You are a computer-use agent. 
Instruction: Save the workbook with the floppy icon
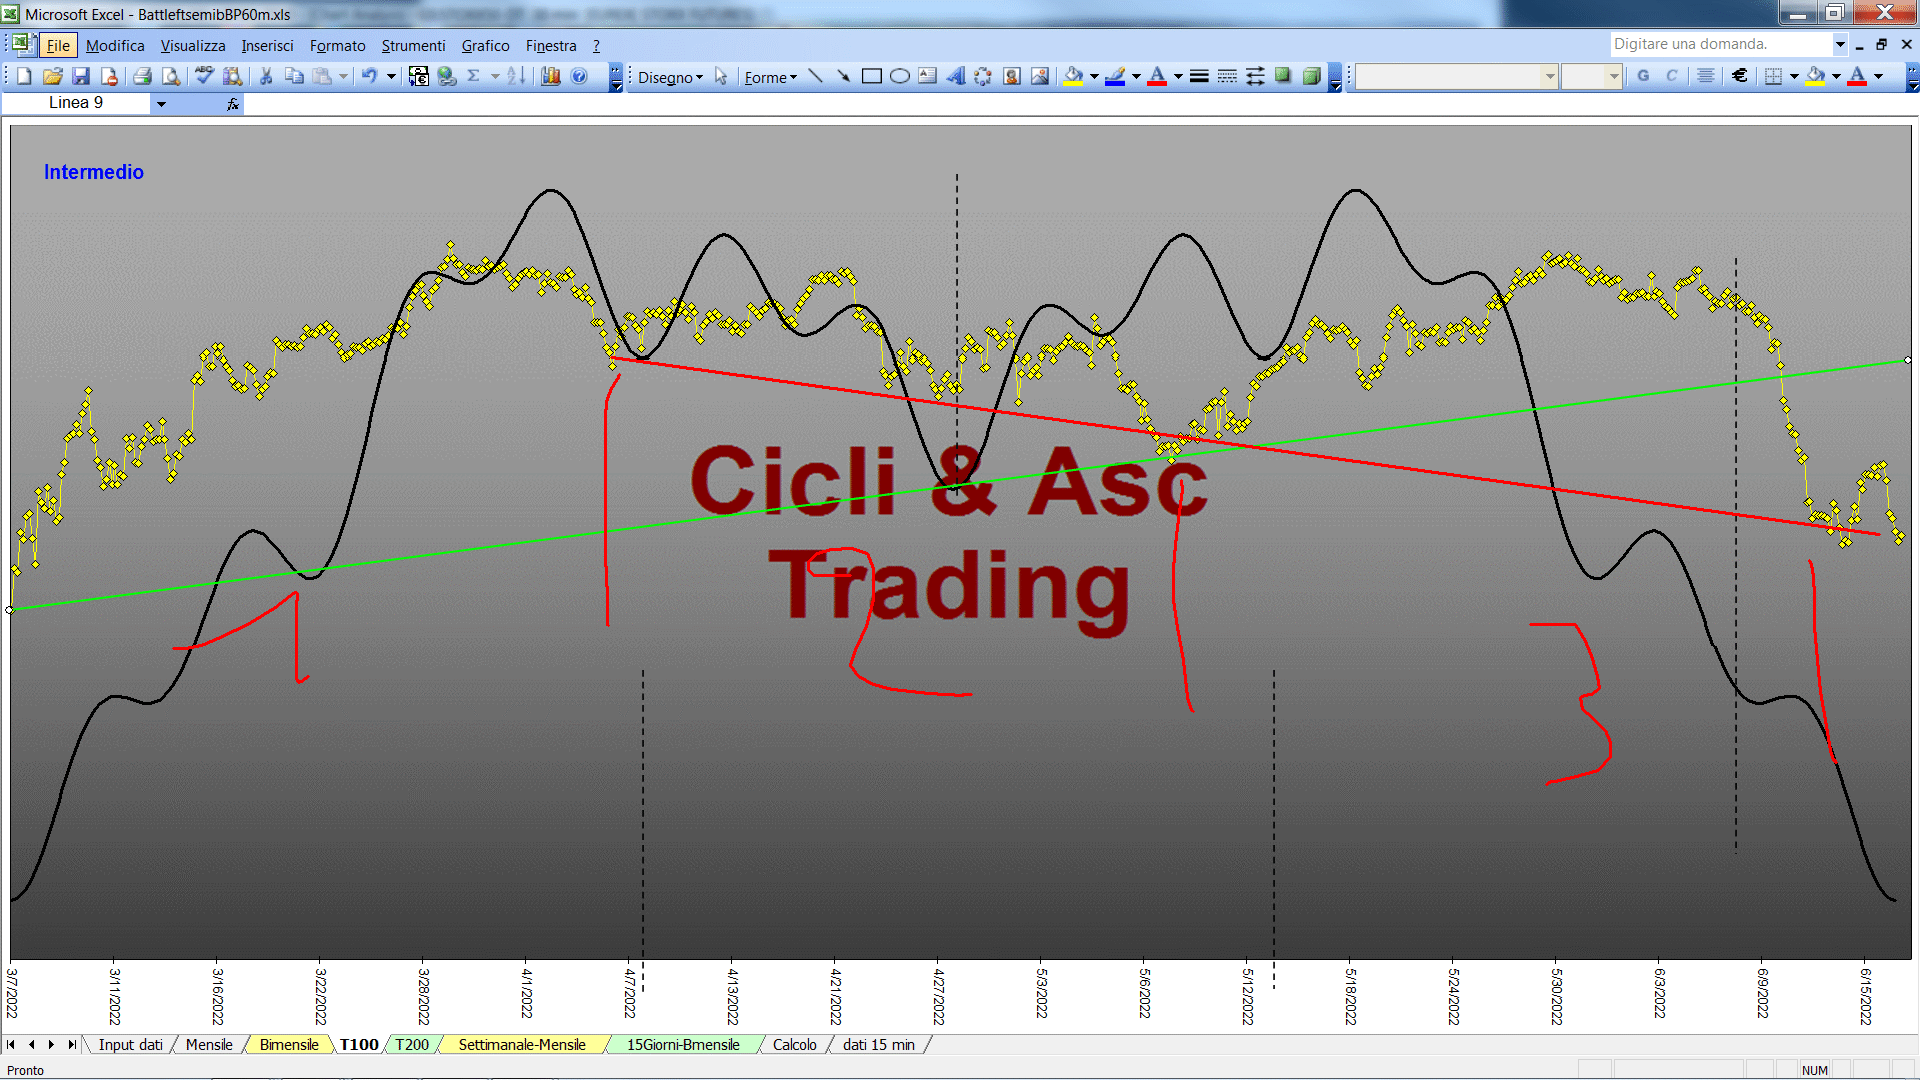(x=81, y=76)
